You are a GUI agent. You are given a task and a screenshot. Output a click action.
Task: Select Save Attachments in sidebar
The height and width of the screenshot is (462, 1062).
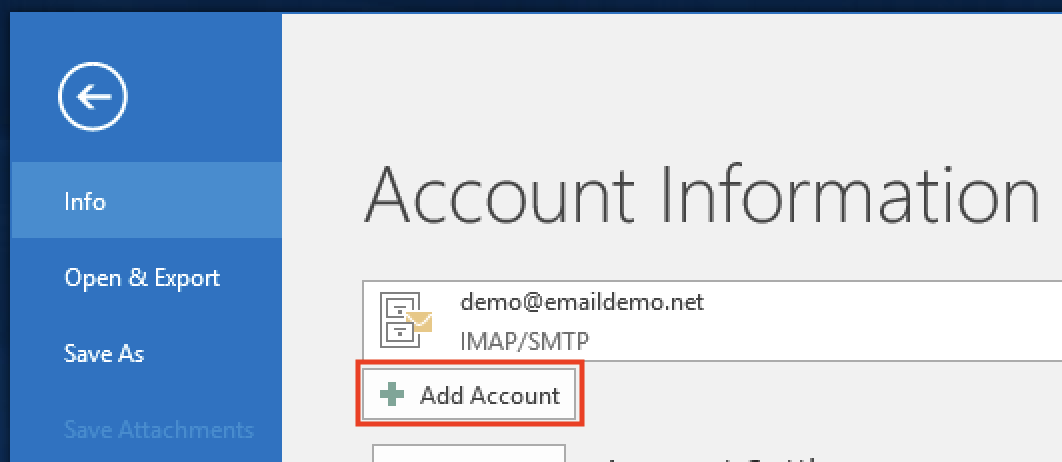click(146, 429)
